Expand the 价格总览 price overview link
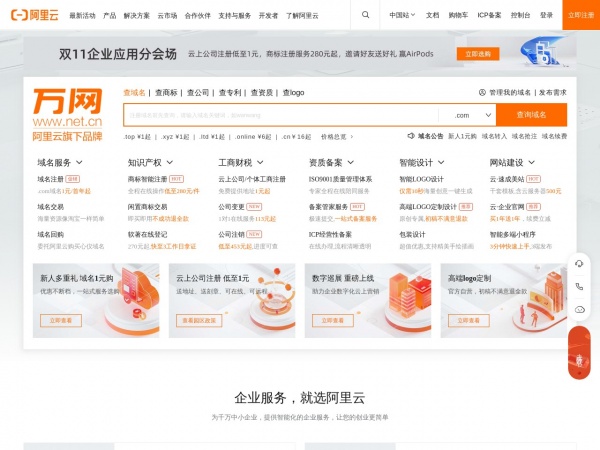600x450 pixels. 337,136
